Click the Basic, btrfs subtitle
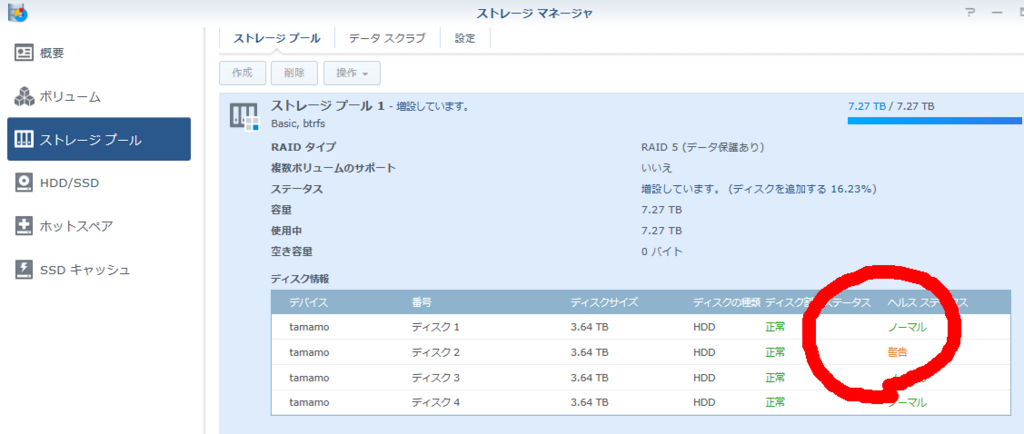Image resolution: width=1024 pixels, height=434 pixels. tap(300, 123)
